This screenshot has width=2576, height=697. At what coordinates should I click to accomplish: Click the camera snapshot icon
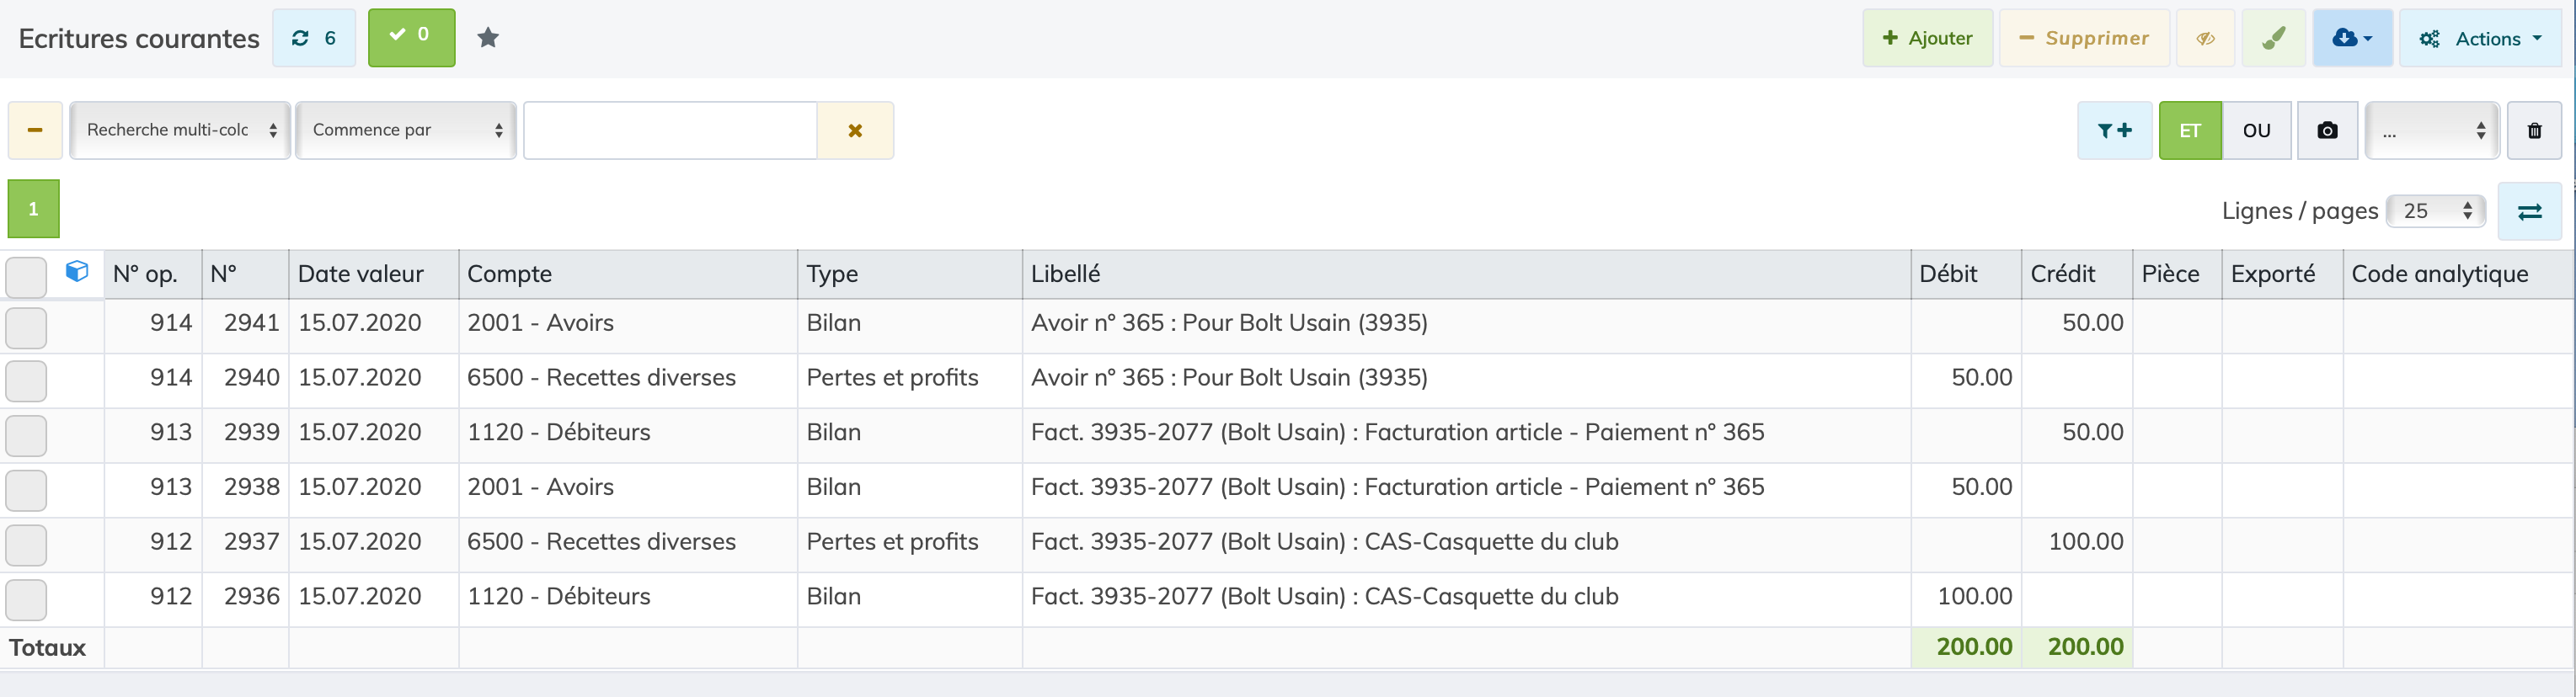2327,130
